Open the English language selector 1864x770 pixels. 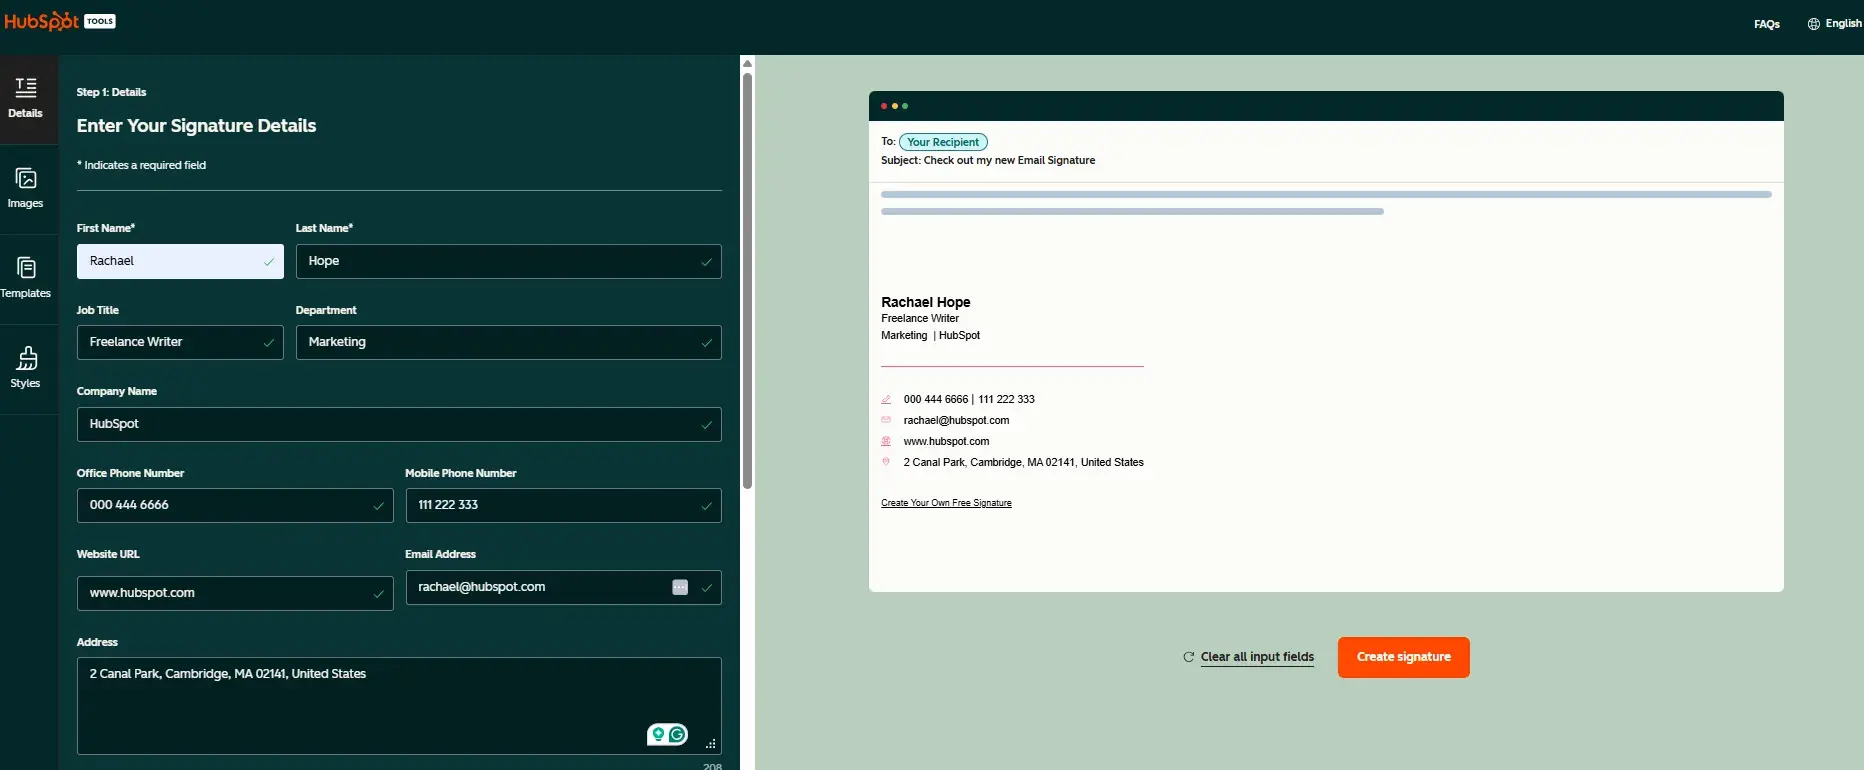tap(1834, 24)
